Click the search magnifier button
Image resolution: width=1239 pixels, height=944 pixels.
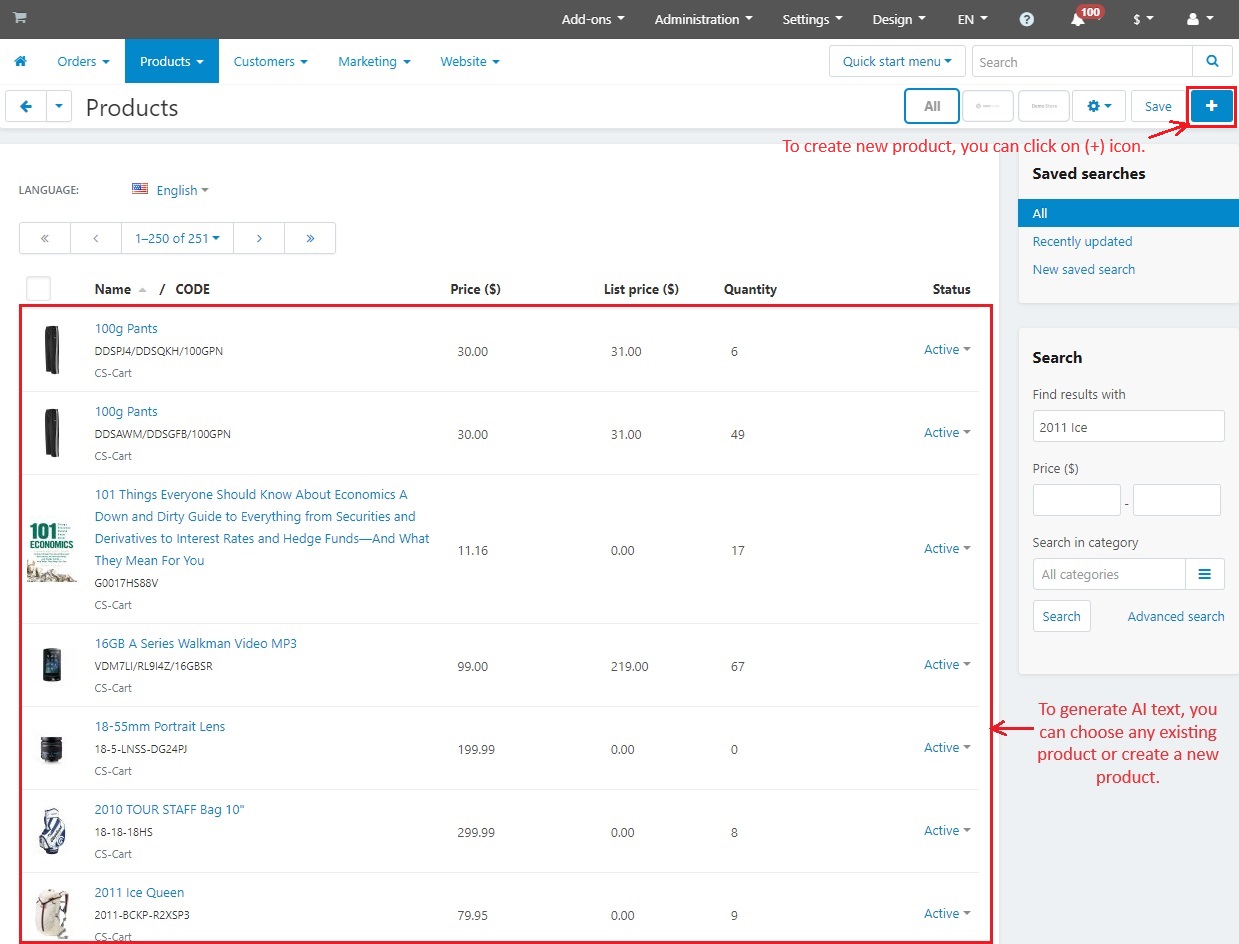coord(1212,62)
